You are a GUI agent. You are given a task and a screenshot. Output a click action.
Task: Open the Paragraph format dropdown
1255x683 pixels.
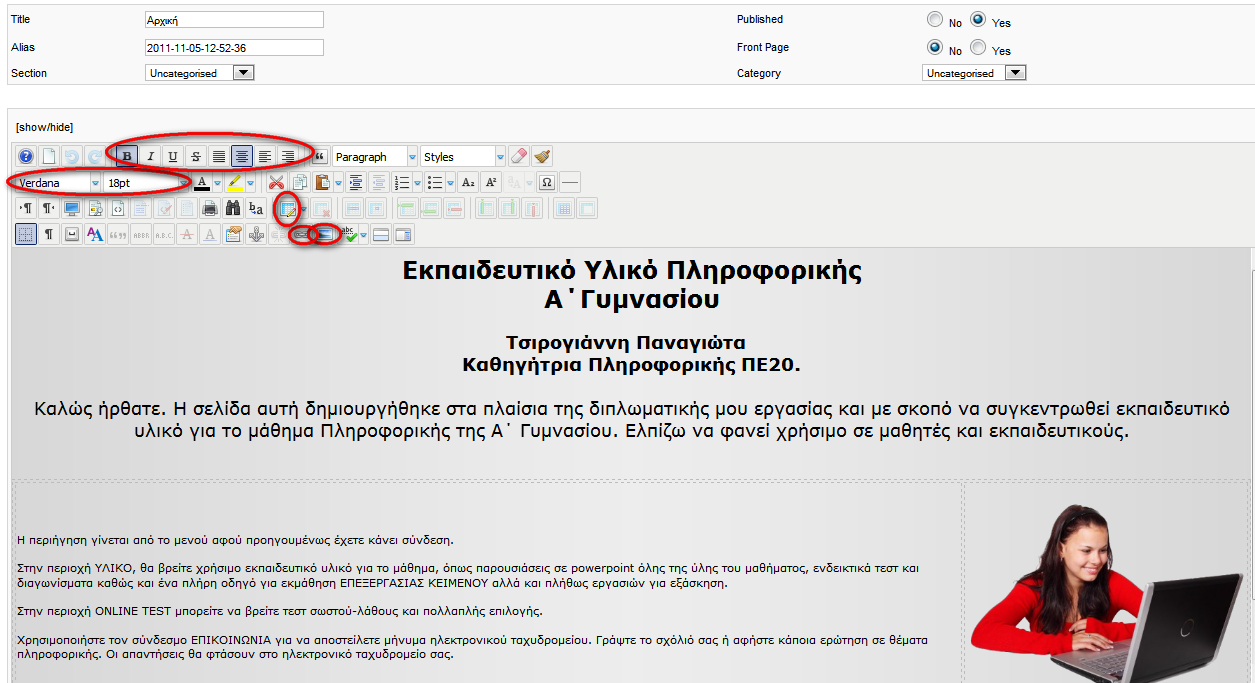(x=376, y=157)
